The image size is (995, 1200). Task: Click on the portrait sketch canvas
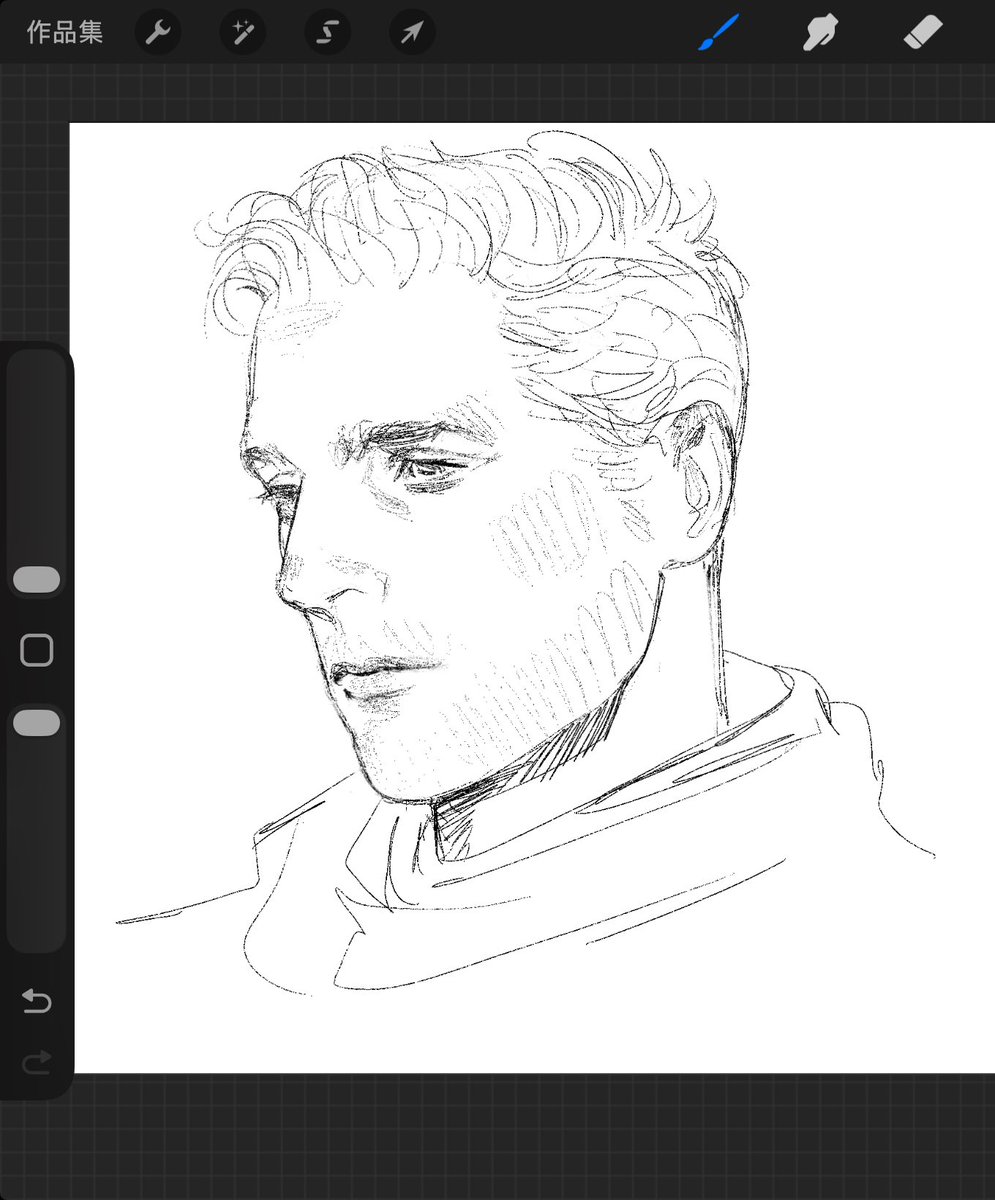point(532,598)
